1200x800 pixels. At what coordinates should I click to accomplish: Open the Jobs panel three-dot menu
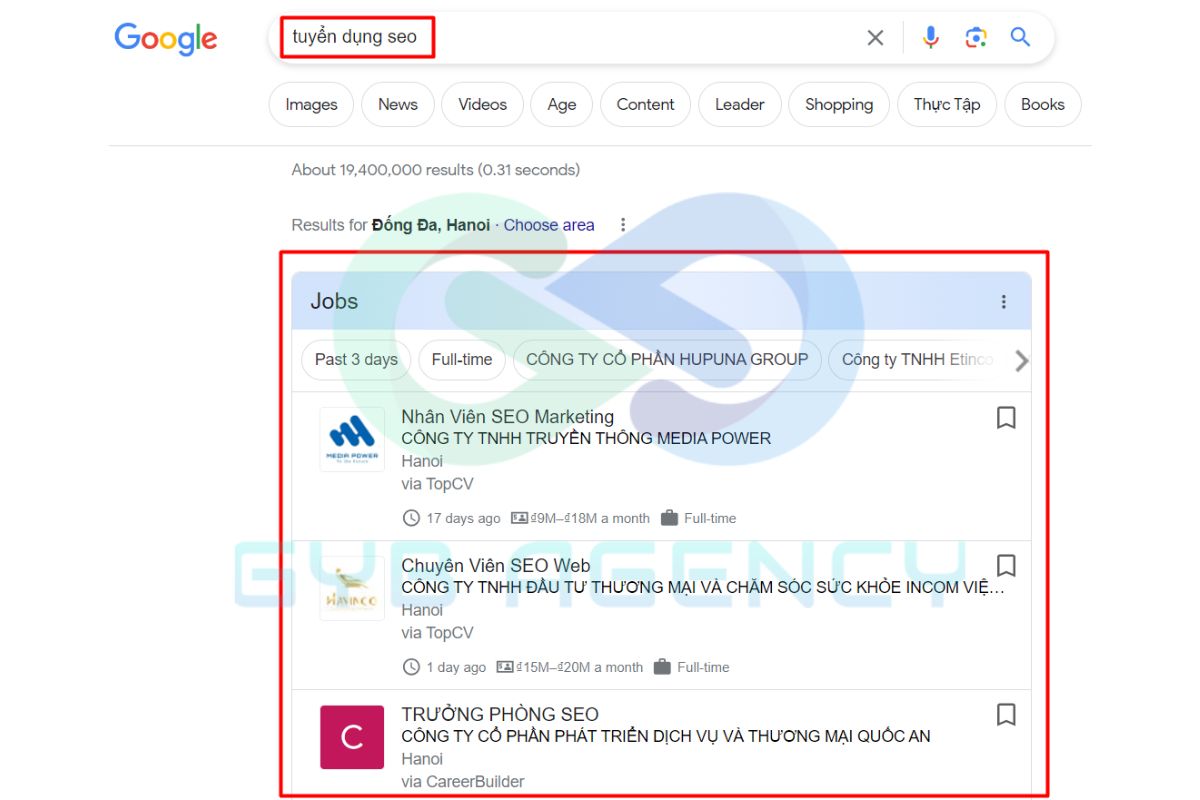(1004, 301)
